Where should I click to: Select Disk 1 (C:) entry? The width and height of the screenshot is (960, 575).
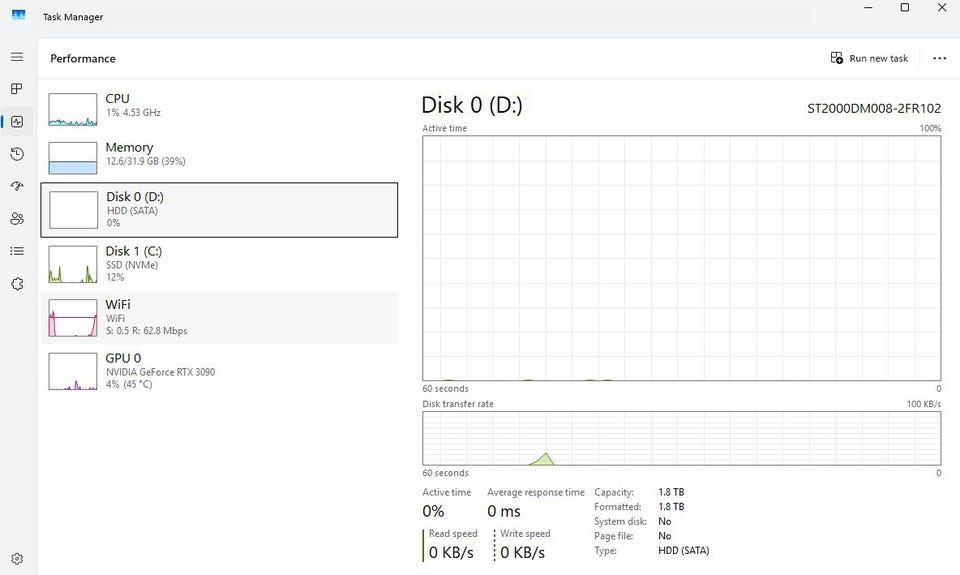tap(219, 264)
